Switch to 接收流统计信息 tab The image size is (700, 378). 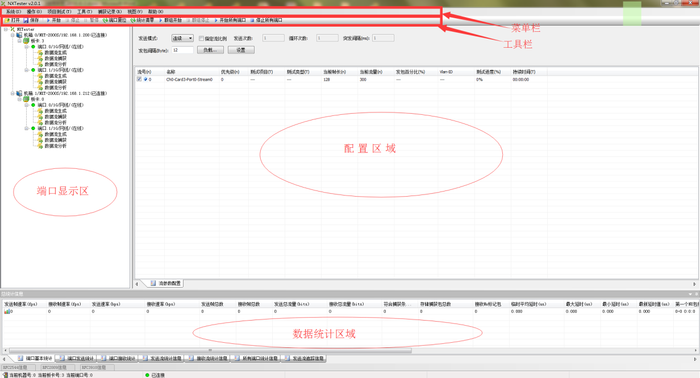pos(208,358)
